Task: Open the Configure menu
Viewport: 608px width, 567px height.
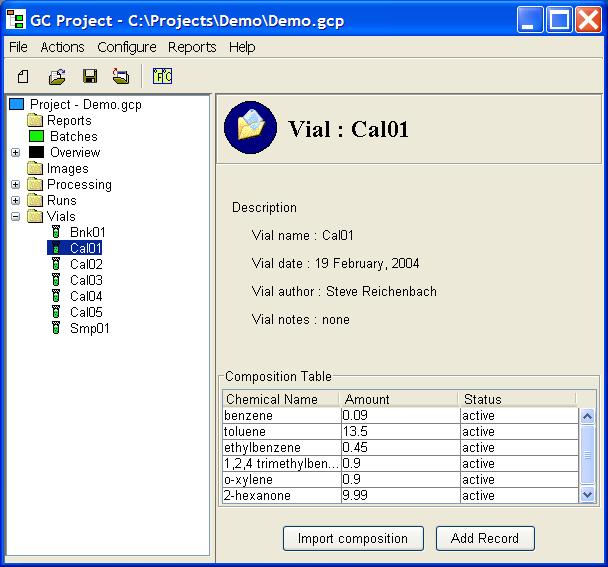Action: [127, 47]
